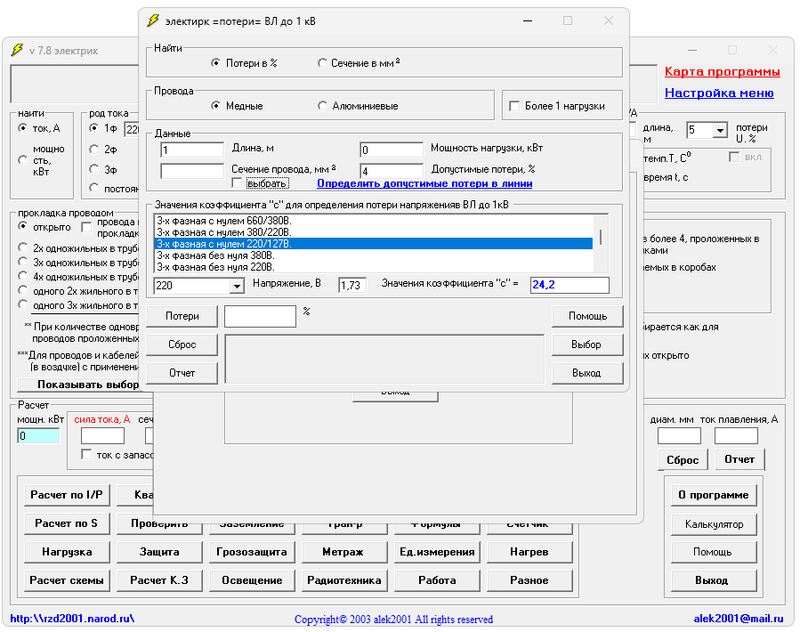Open Расчет по S section
Screen dimensions: 800x632
tap(67, 523)
